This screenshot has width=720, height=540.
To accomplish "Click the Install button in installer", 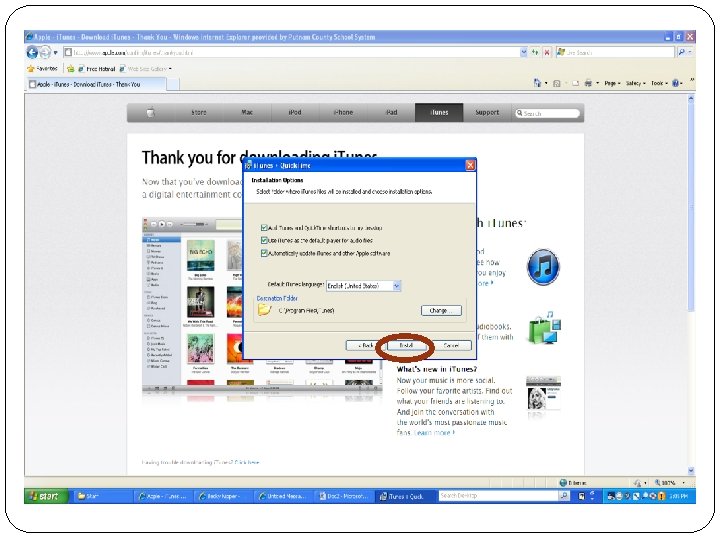I will (x=406, y=345).
